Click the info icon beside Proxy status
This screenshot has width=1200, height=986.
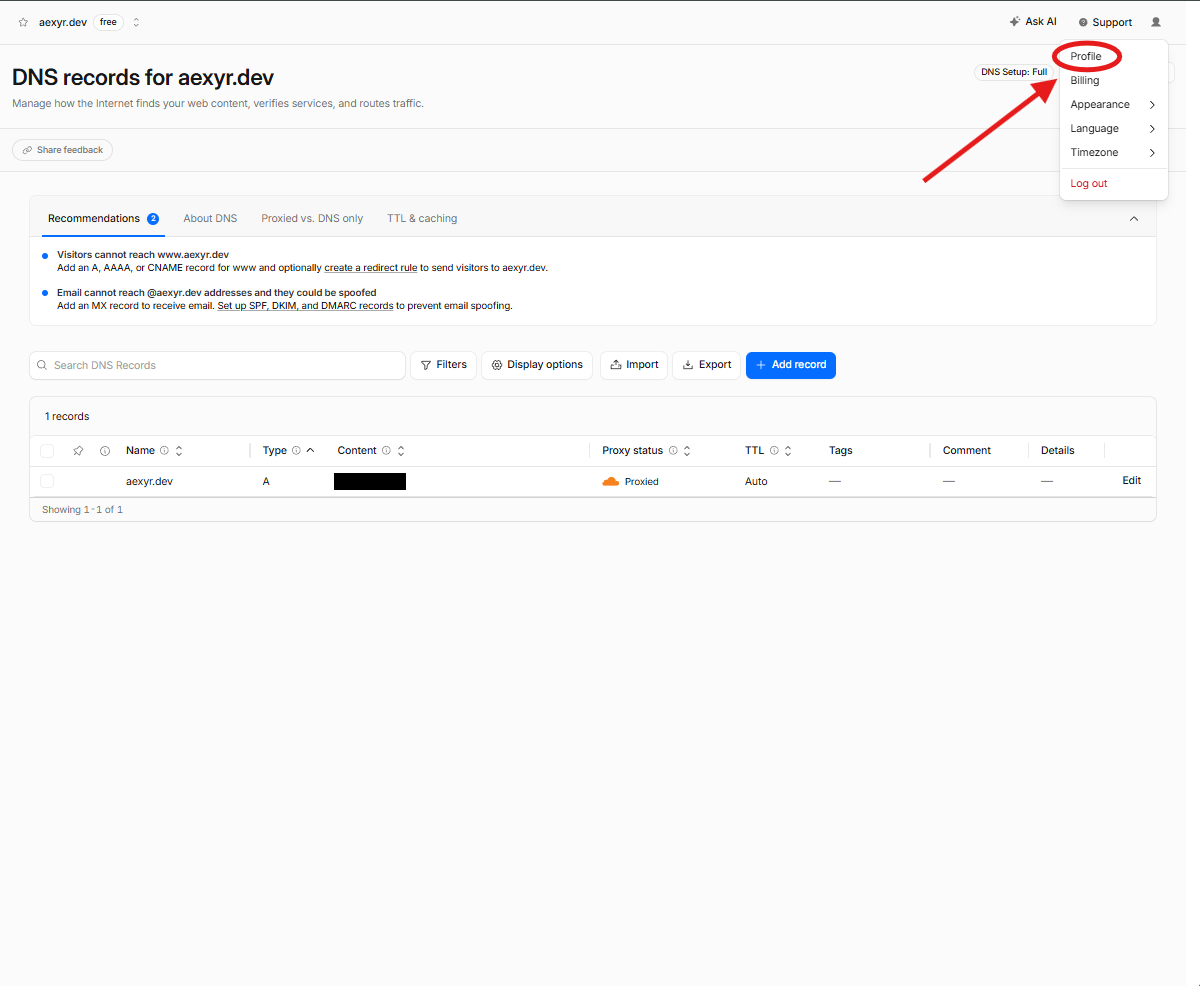673,451
